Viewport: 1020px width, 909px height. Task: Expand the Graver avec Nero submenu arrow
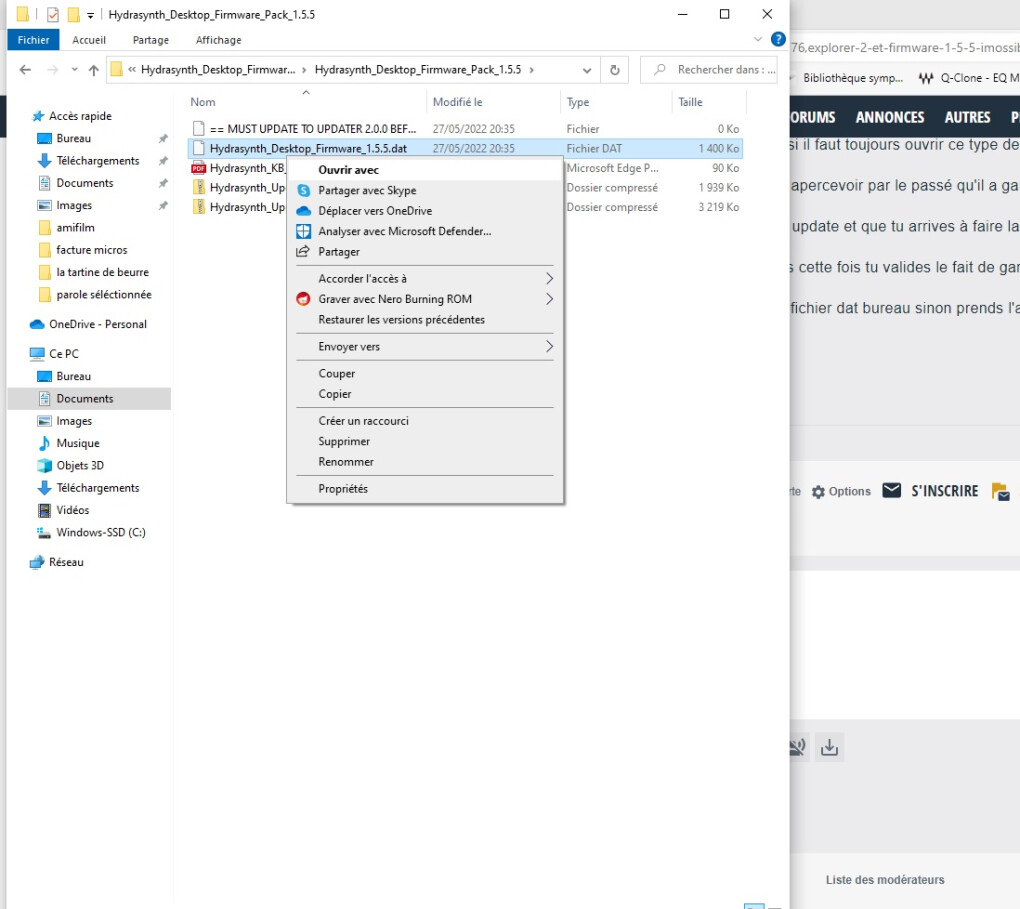[x=549, y=299]
